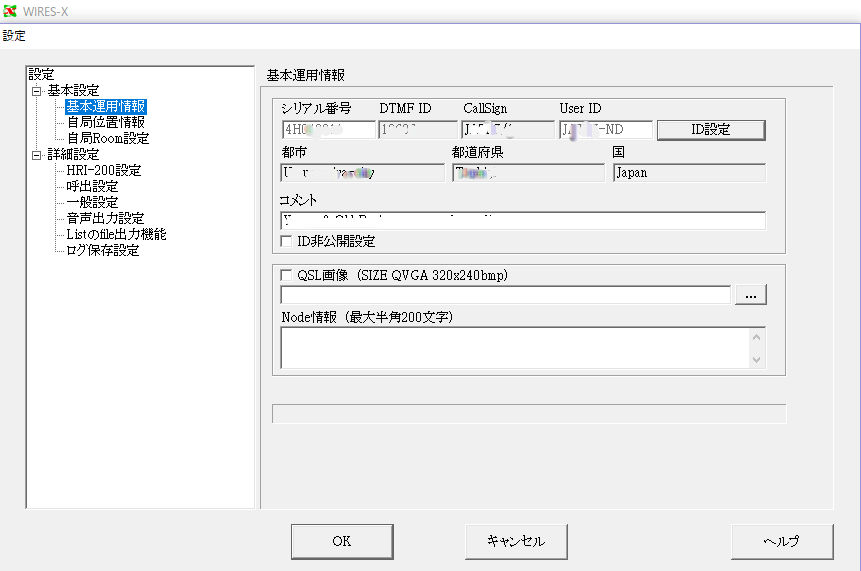The width and height of the screenshot is (861, 571).
Task: Select 一般設定 tree item
Action: coord(92,203)
